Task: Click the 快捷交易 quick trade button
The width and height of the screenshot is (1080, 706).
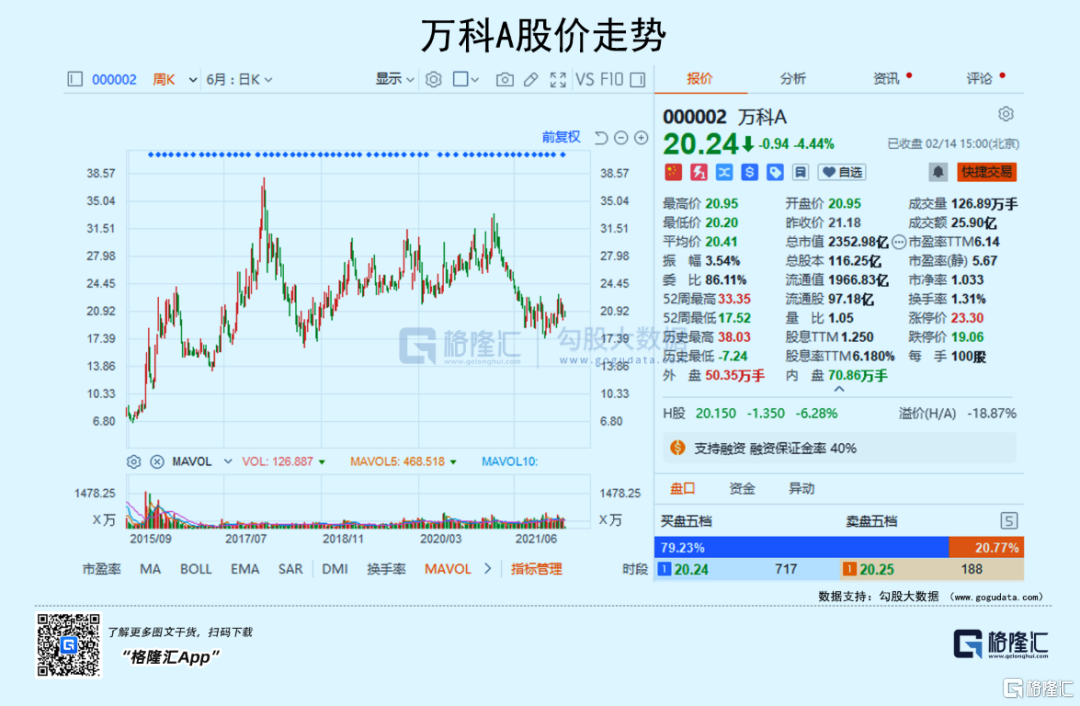Action: [986, 172]
